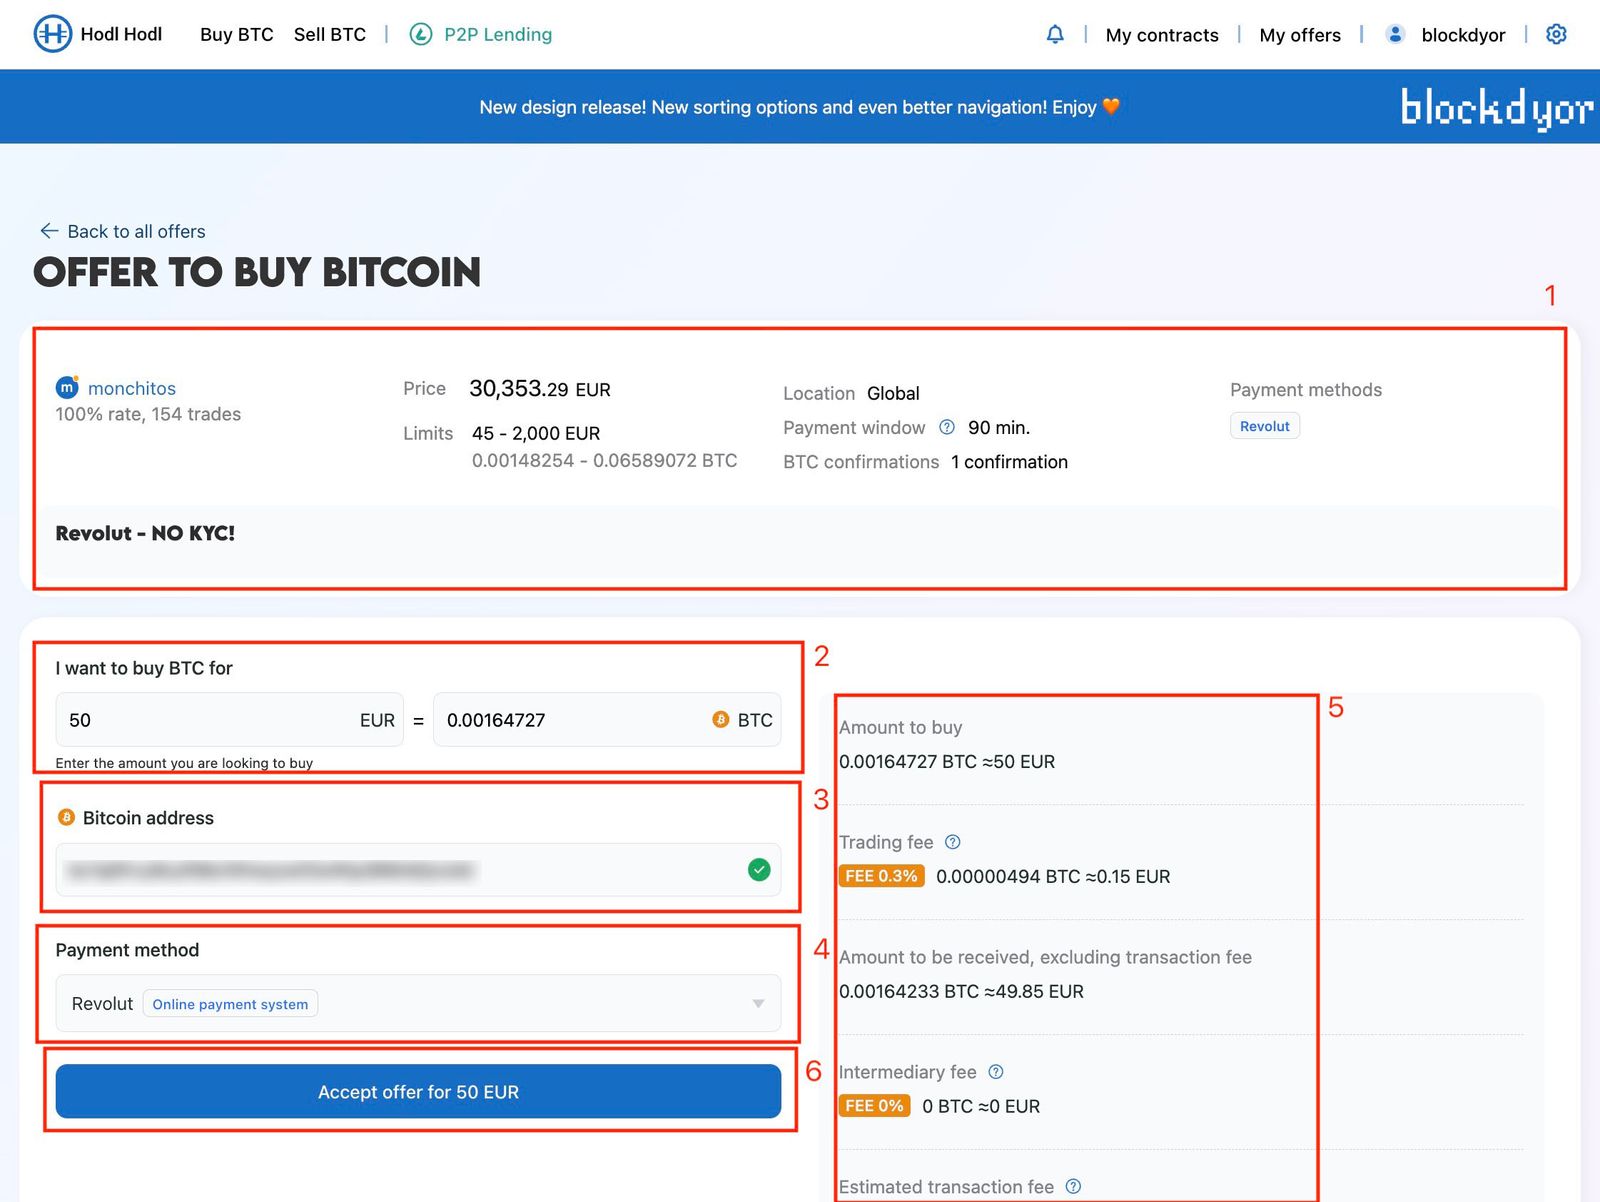The image size is (1600, 1202).
Task: Switch to Buy BTC
Action: 236,34
